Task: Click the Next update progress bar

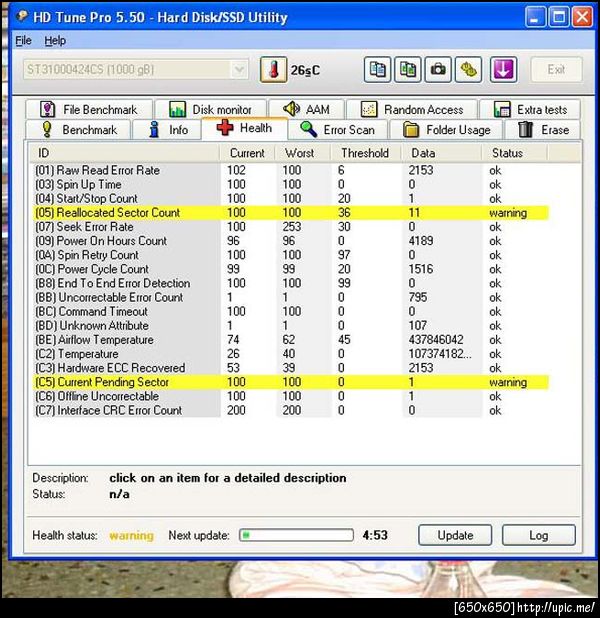Action: 296,535
